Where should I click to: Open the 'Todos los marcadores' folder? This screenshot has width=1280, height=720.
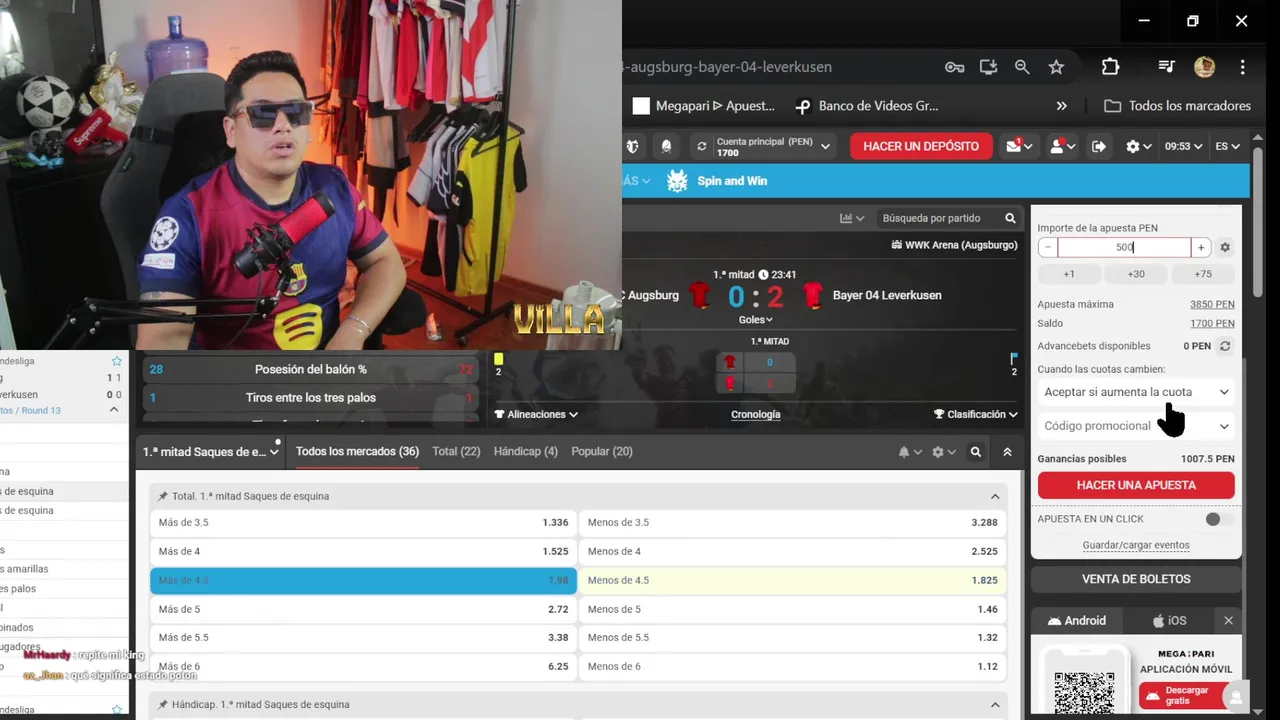(x=1177, y=106)
